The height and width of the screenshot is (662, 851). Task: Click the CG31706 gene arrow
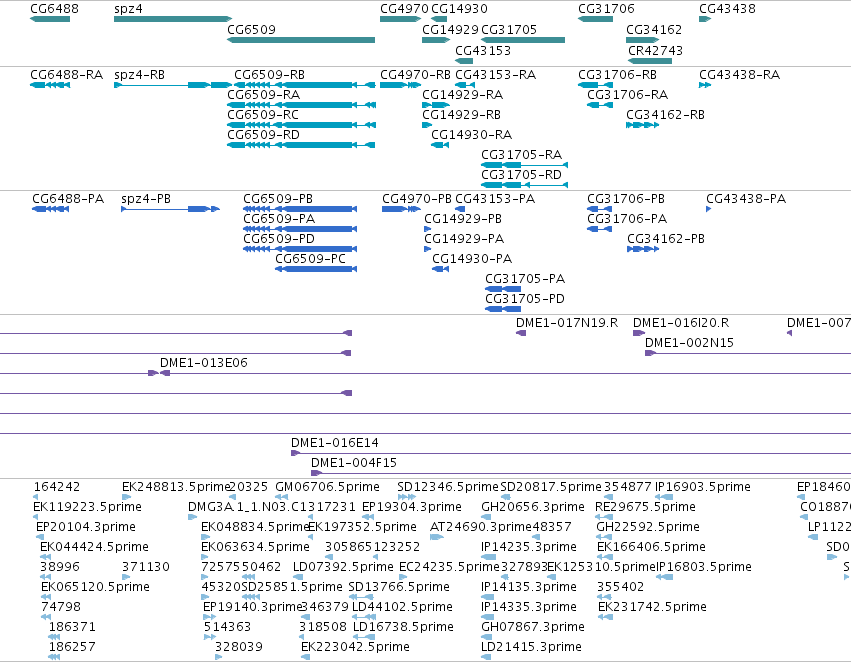[595, 19]
